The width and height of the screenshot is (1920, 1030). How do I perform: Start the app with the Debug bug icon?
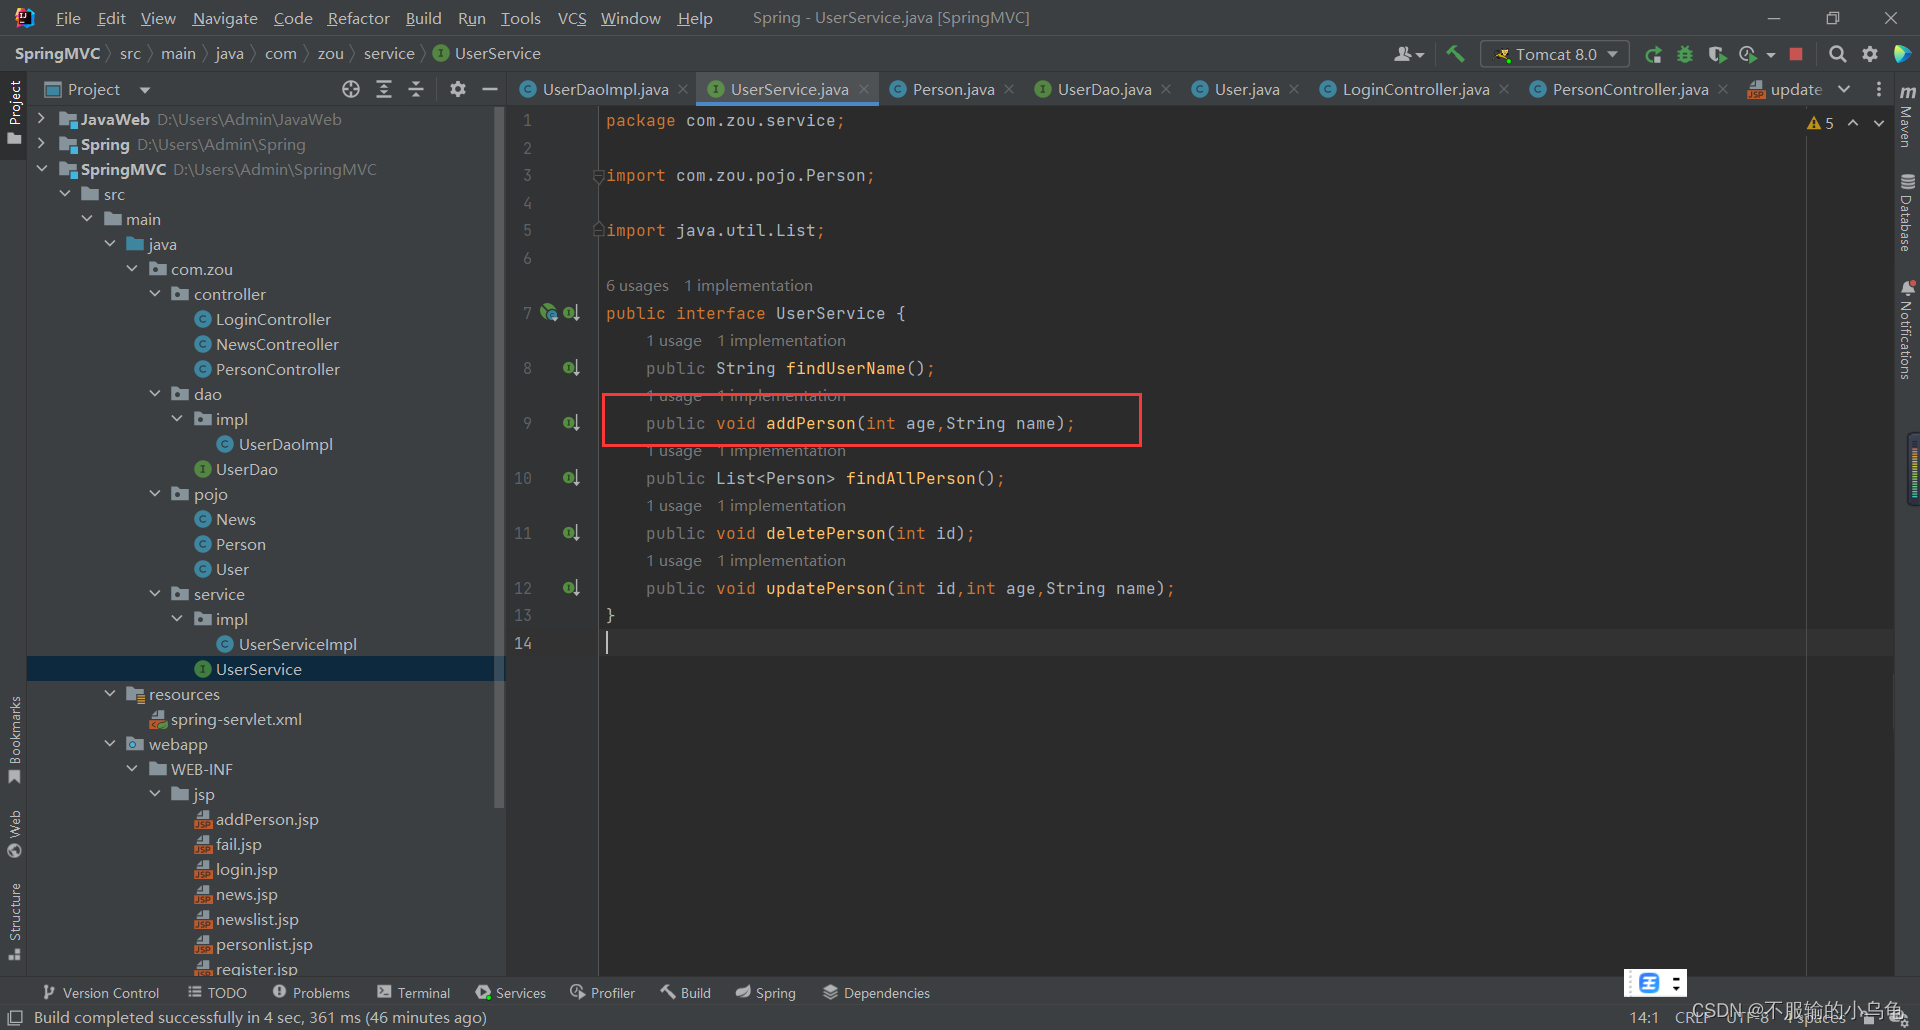(x=1685, y=54)
